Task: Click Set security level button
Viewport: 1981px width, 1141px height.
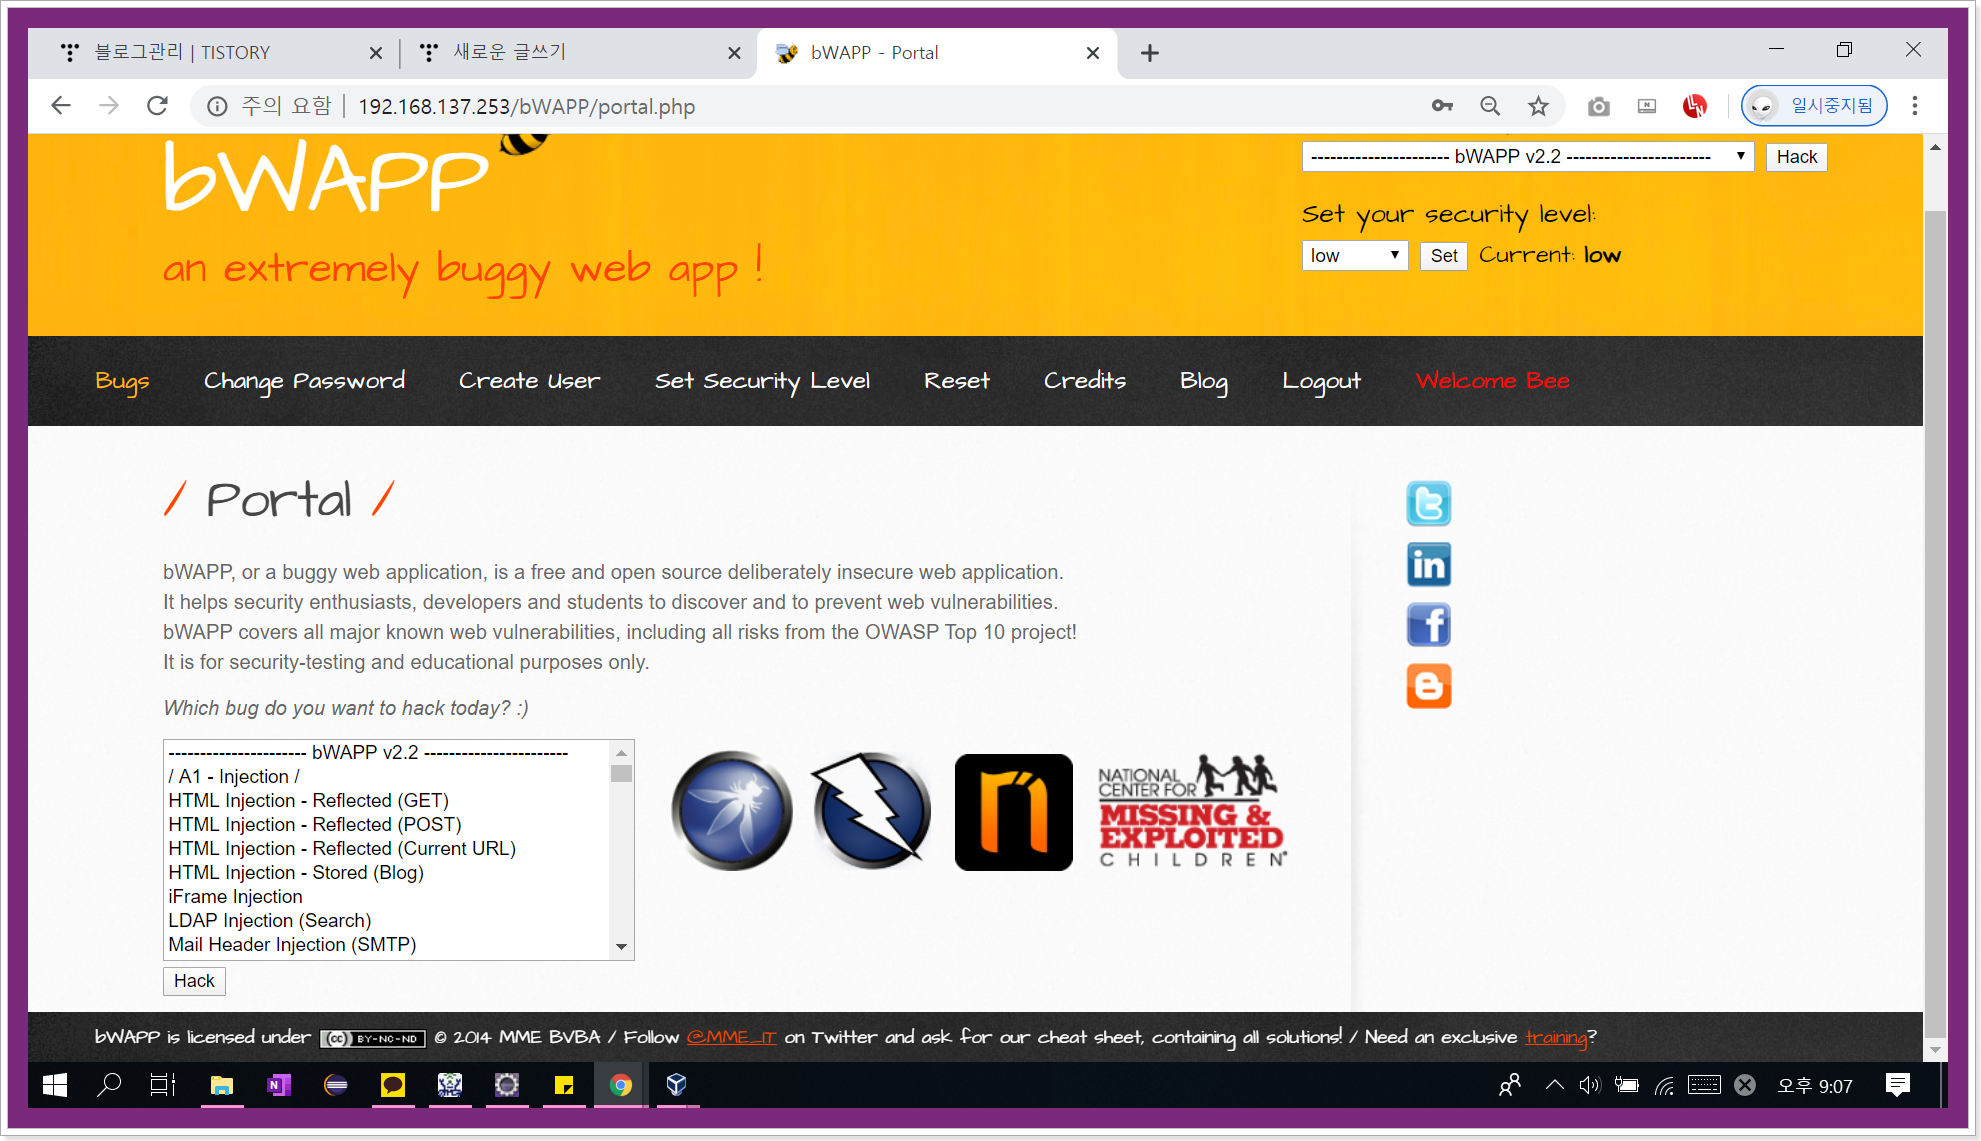Action: click(x=1443, y=256)
